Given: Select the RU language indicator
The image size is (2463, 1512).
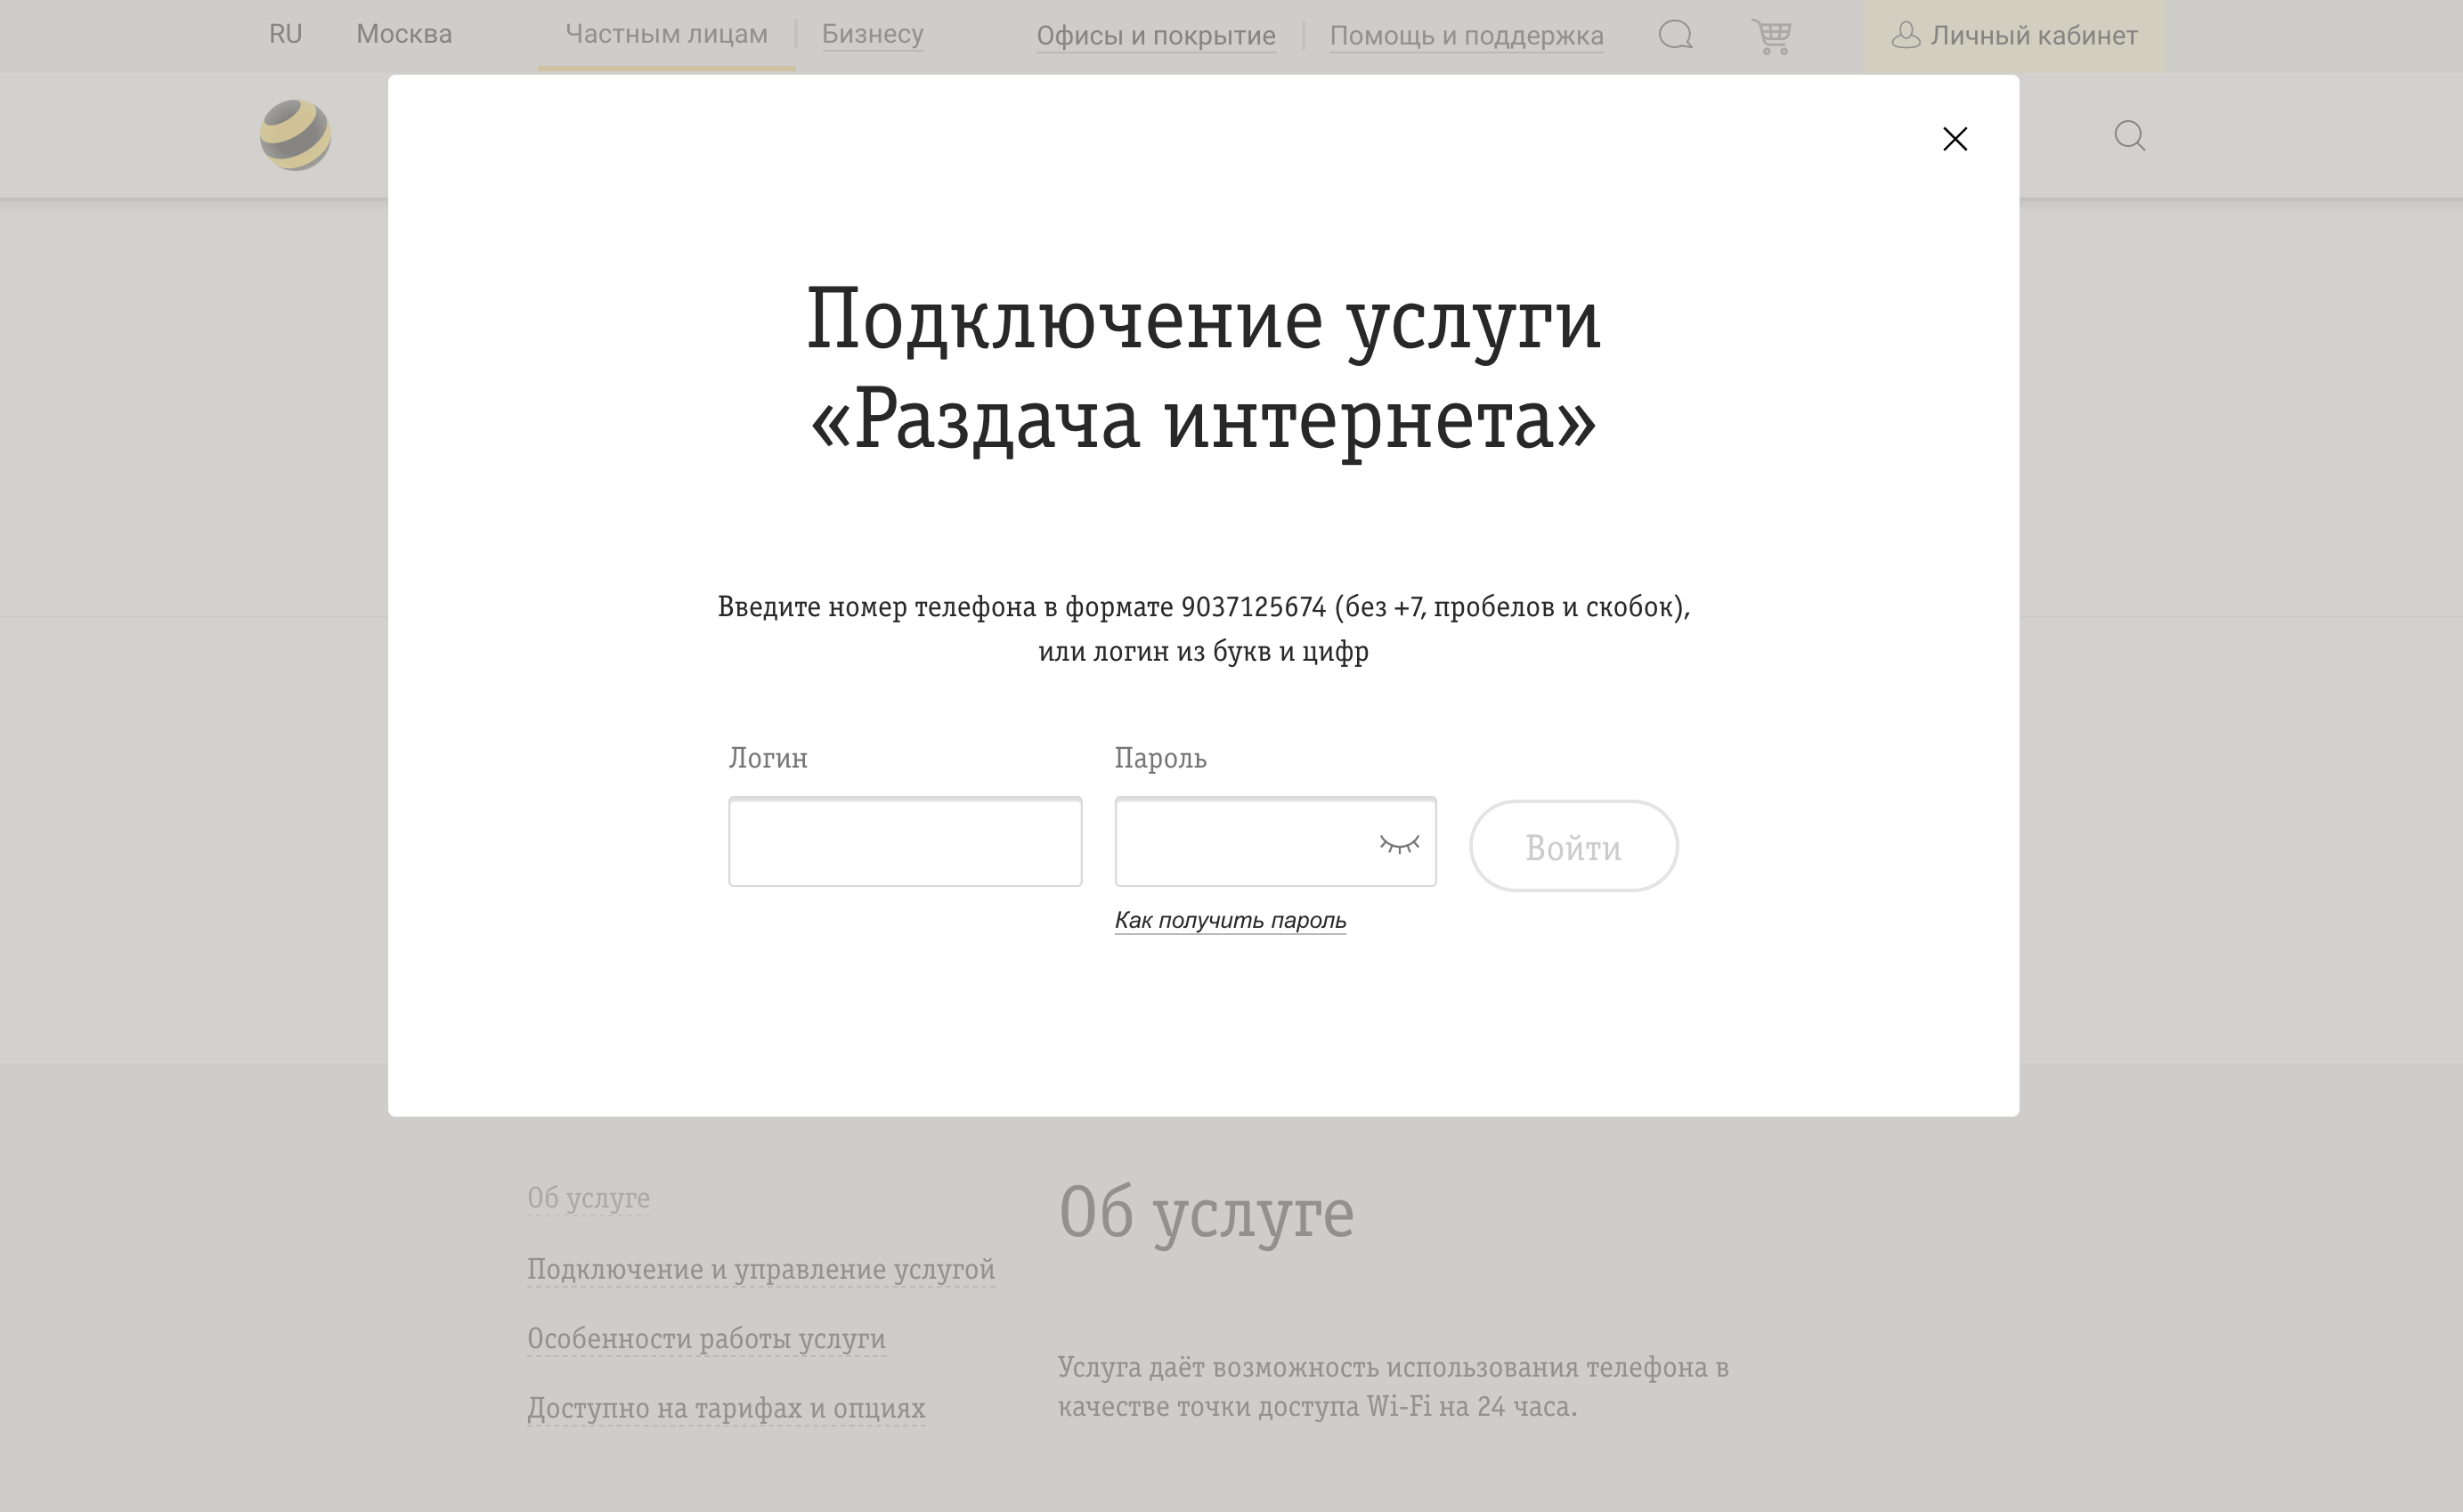Looking at the screenshot, I should pyautogui.click(x=284, y=34).
